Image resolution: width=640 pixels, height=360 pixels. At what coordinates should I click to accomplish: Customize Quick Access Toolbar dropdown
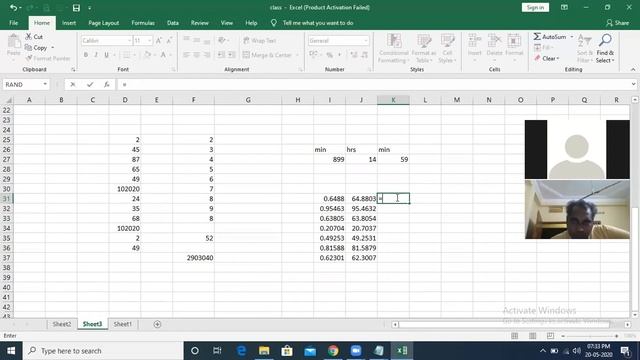tap(89, 8)
